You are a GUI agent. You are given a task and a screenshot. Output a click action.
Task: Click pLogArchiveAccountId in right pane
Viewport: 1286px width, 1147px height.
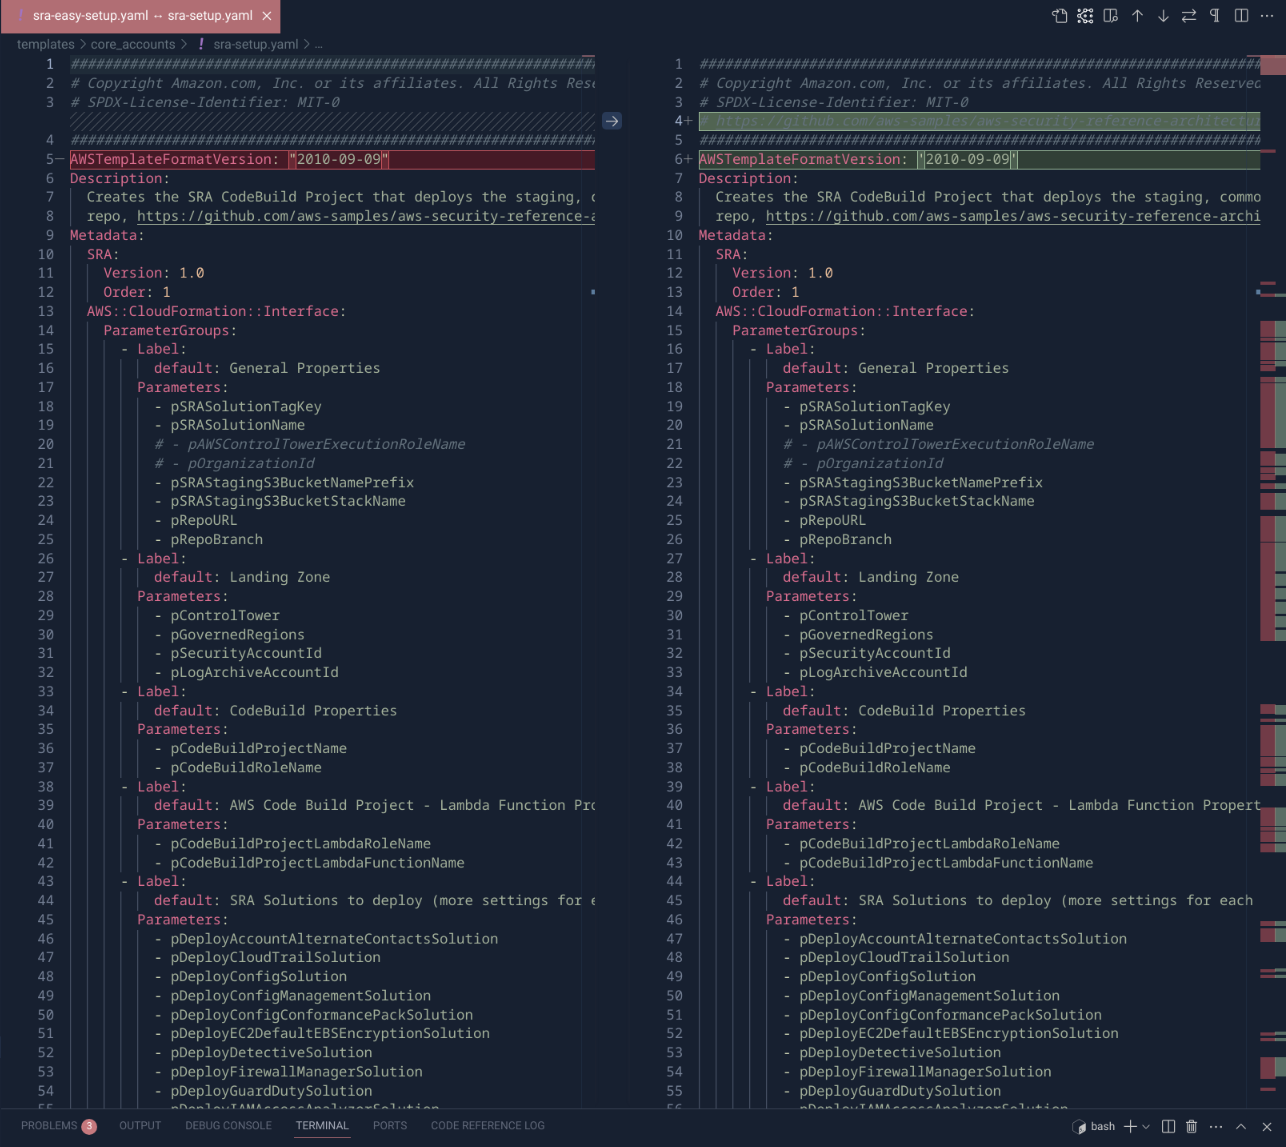coord(883,672)
